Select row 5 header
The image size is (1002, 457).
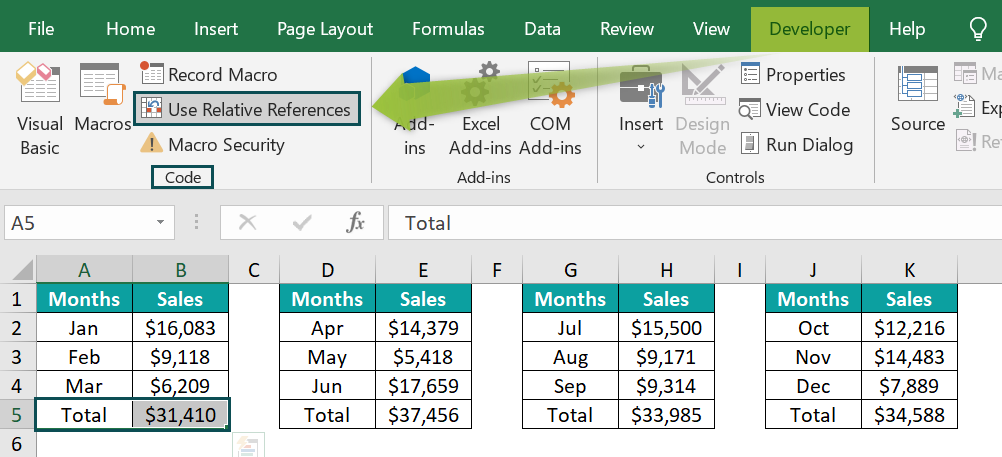18,415
